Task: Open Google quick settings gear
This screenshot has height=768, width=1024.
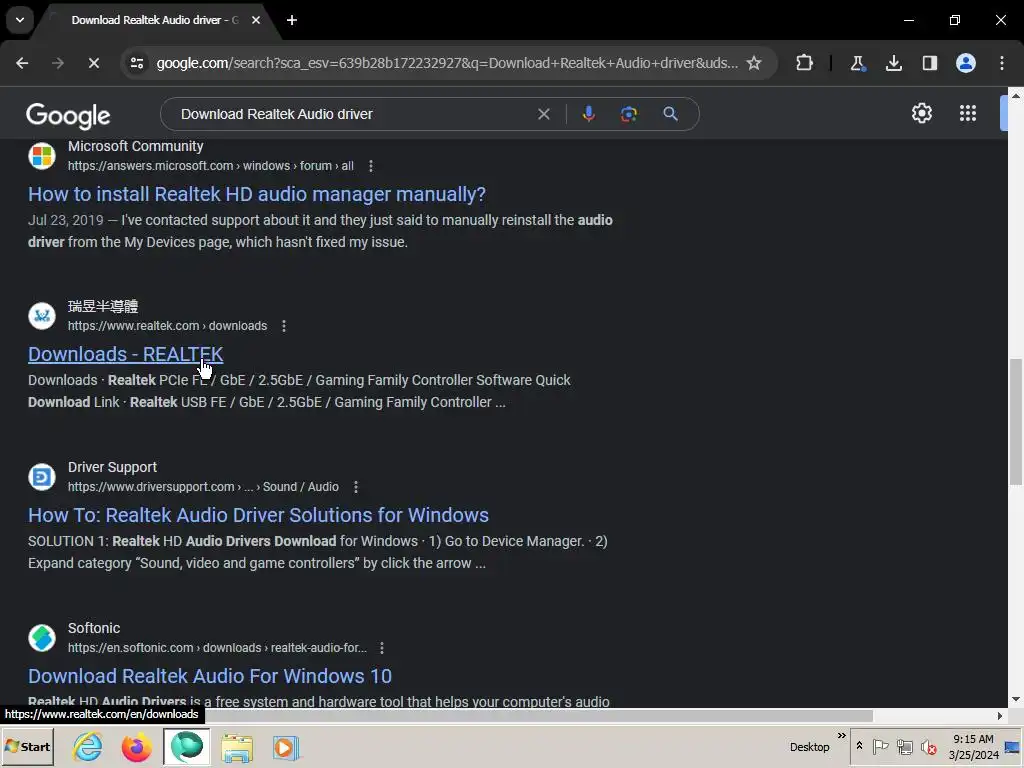Action: (x=921, y=114)
